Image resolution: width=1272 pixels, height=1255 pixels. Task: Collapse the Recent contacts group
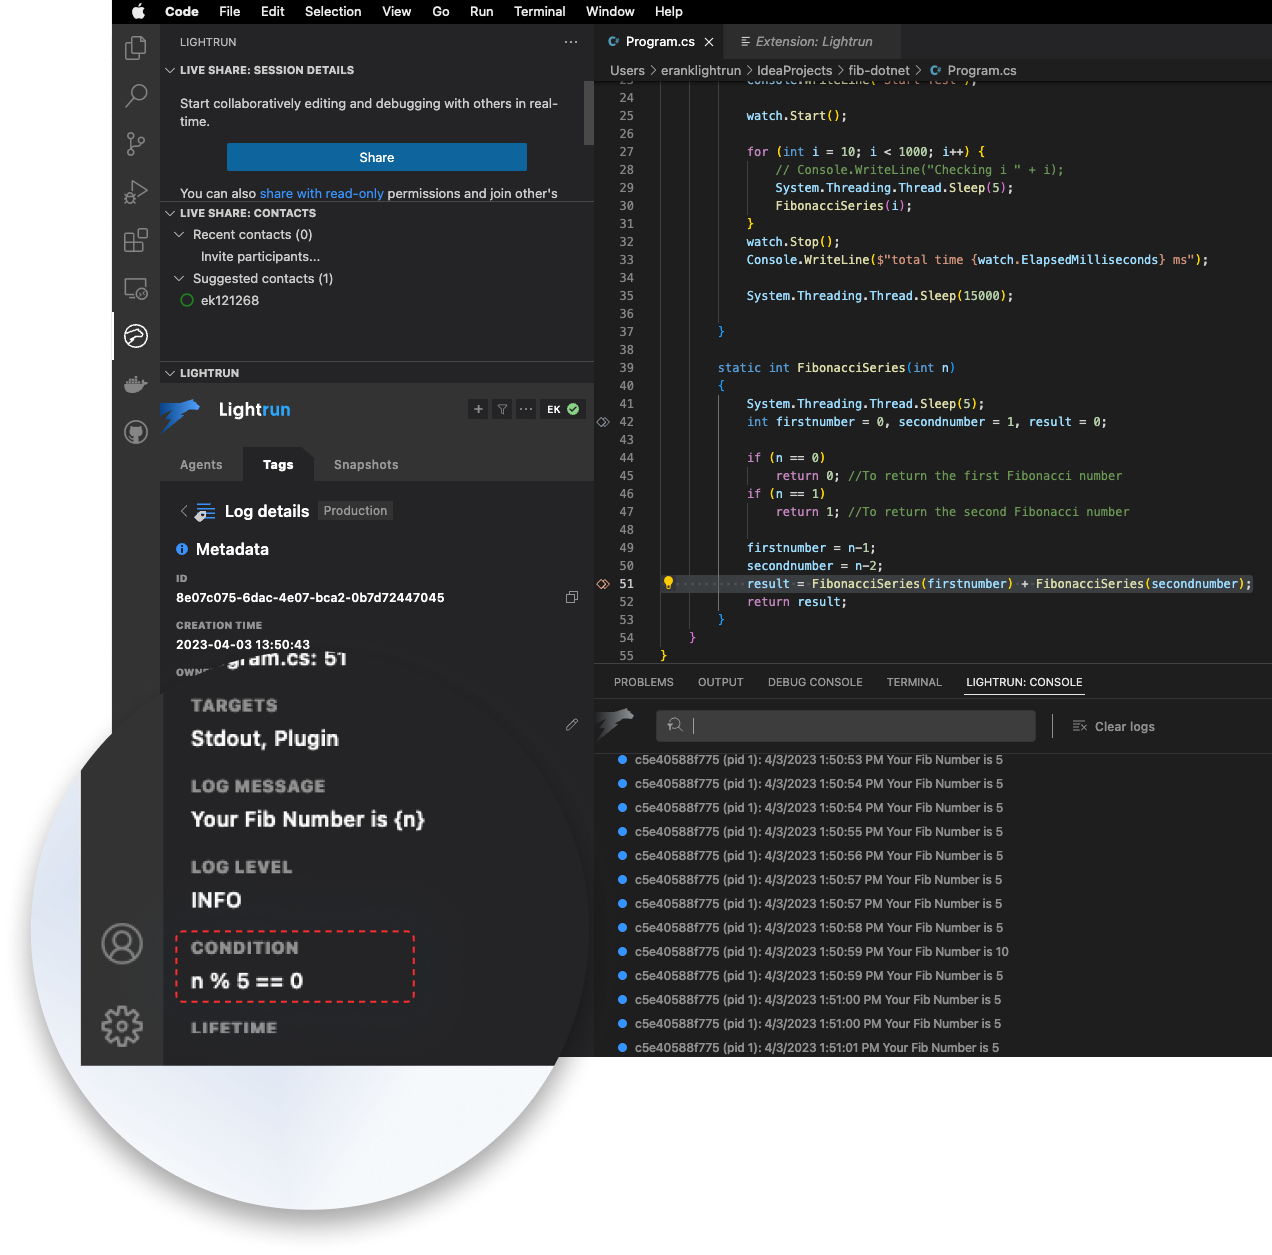(179, 235)
